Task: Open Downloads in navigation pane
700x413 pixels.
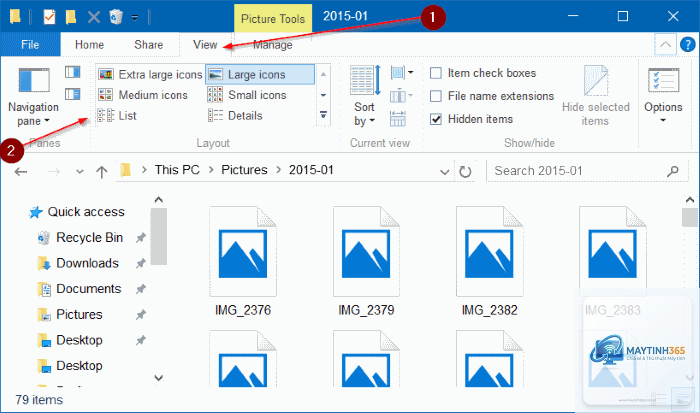Action: pos(79,263)
